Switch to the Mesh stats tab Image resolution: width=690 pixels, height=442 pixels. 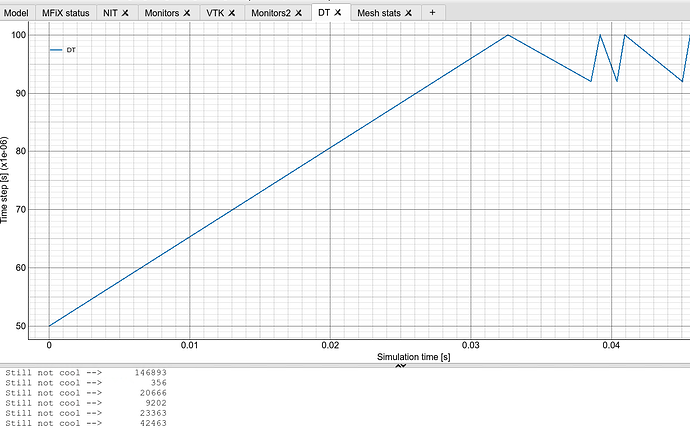click(381, 13)
